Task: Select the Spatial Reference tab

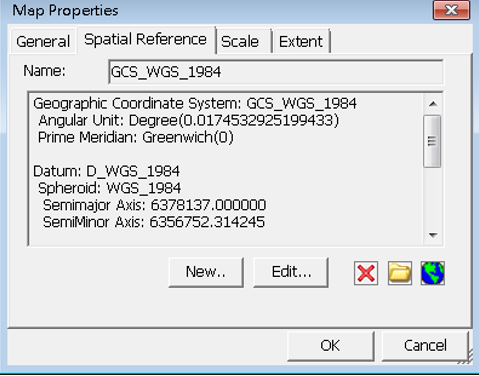Action: (x=146, y=40)
